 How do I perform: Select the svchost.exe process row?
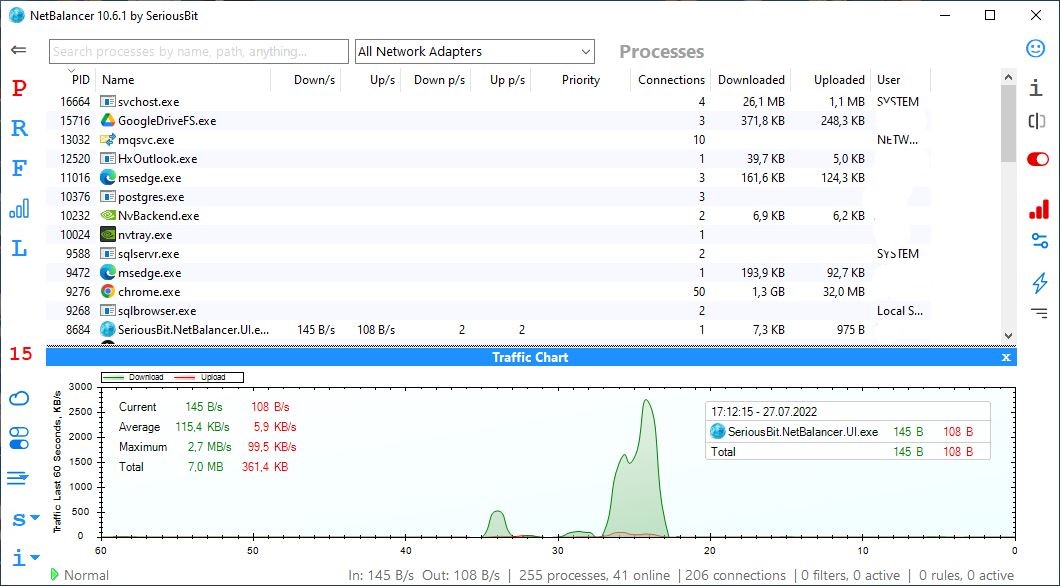click(488, 101)
